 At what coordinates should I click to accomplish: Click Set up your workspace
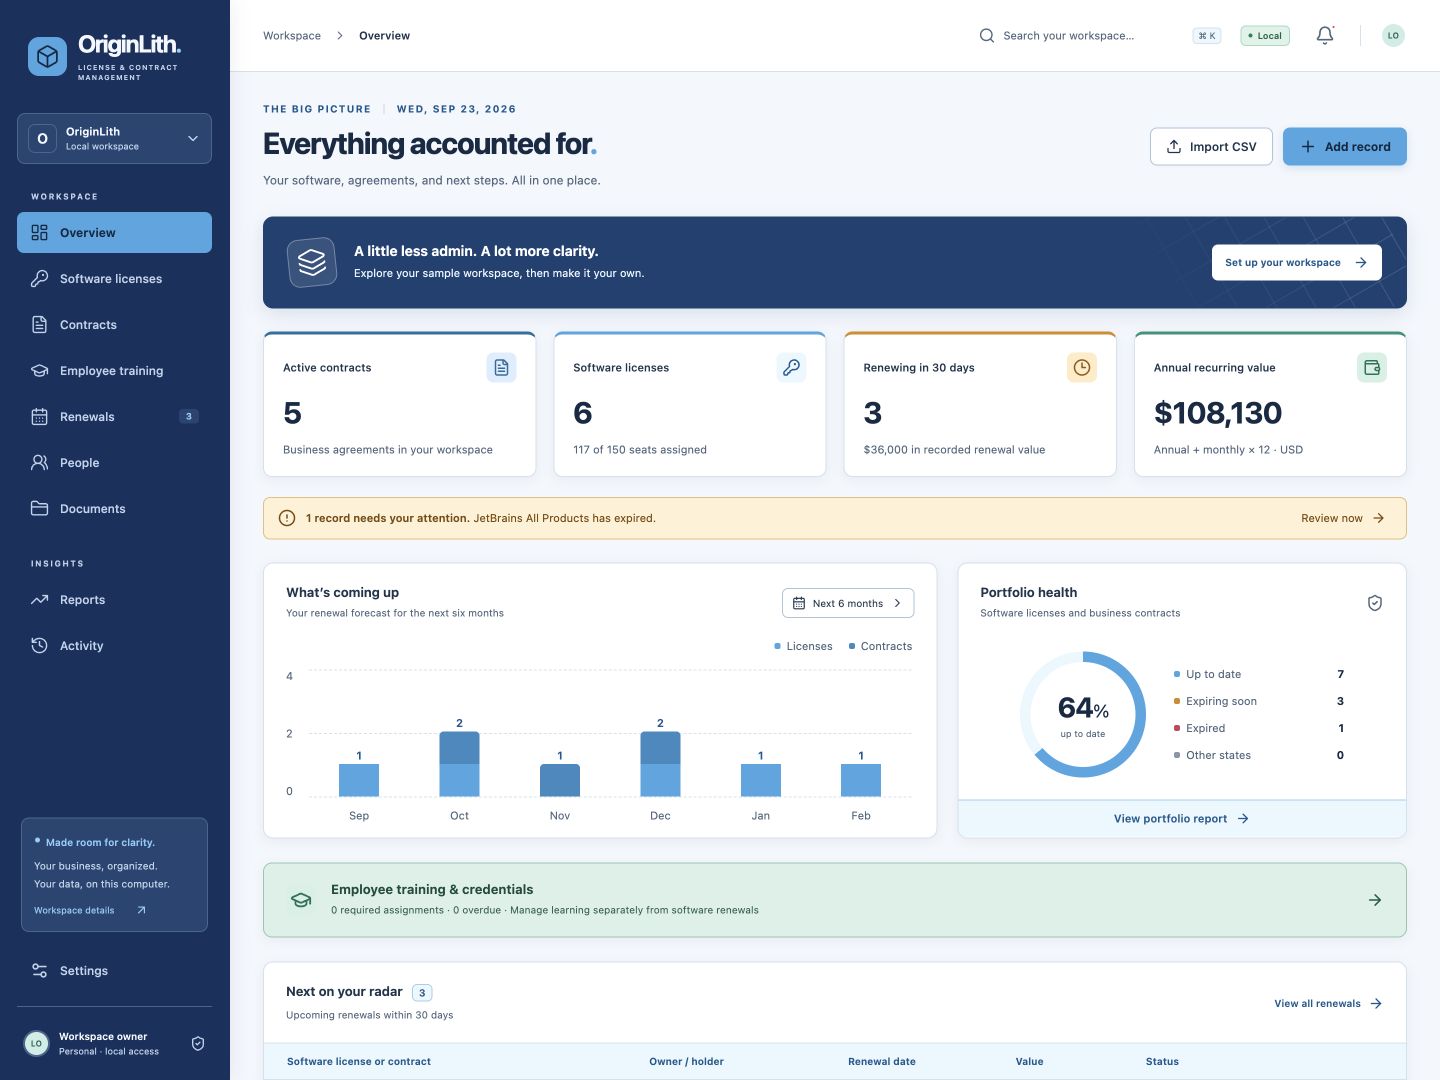pyautogui.click(x=1297, y=262)
